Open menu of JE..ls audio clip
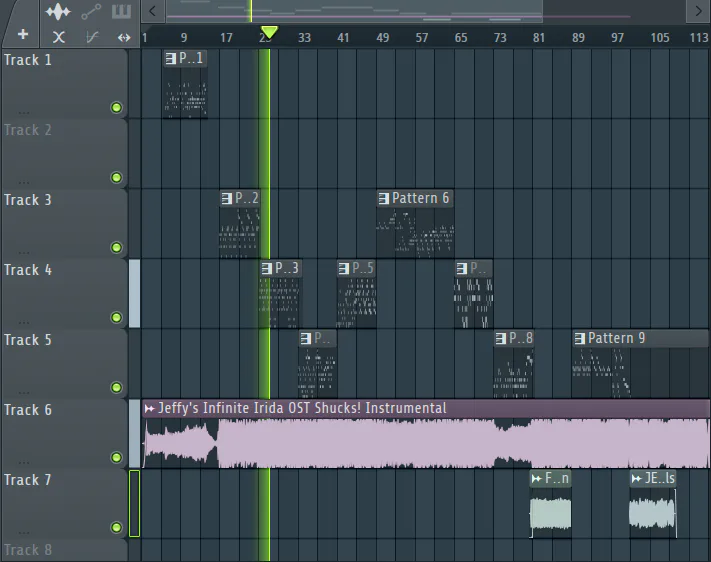Screen dimensions: 711x562 click(637, 479)
